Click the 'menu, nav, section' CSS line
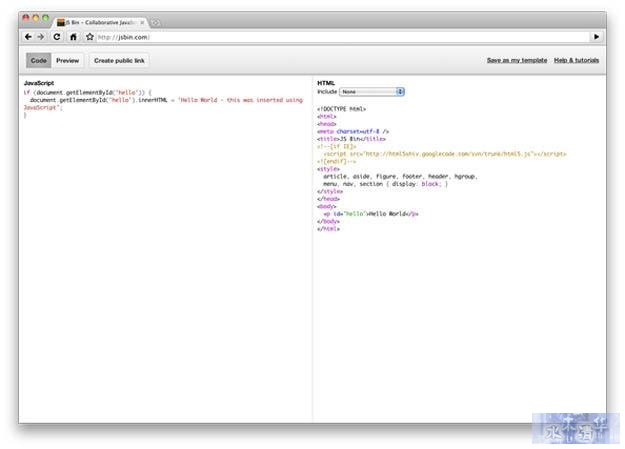 point(385,184)
